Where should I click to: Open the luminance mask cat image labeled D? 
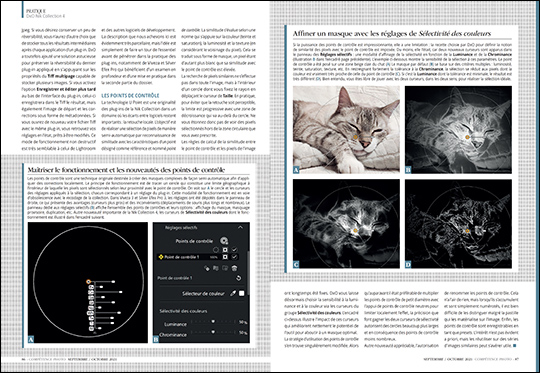click(x=458, y=224)
